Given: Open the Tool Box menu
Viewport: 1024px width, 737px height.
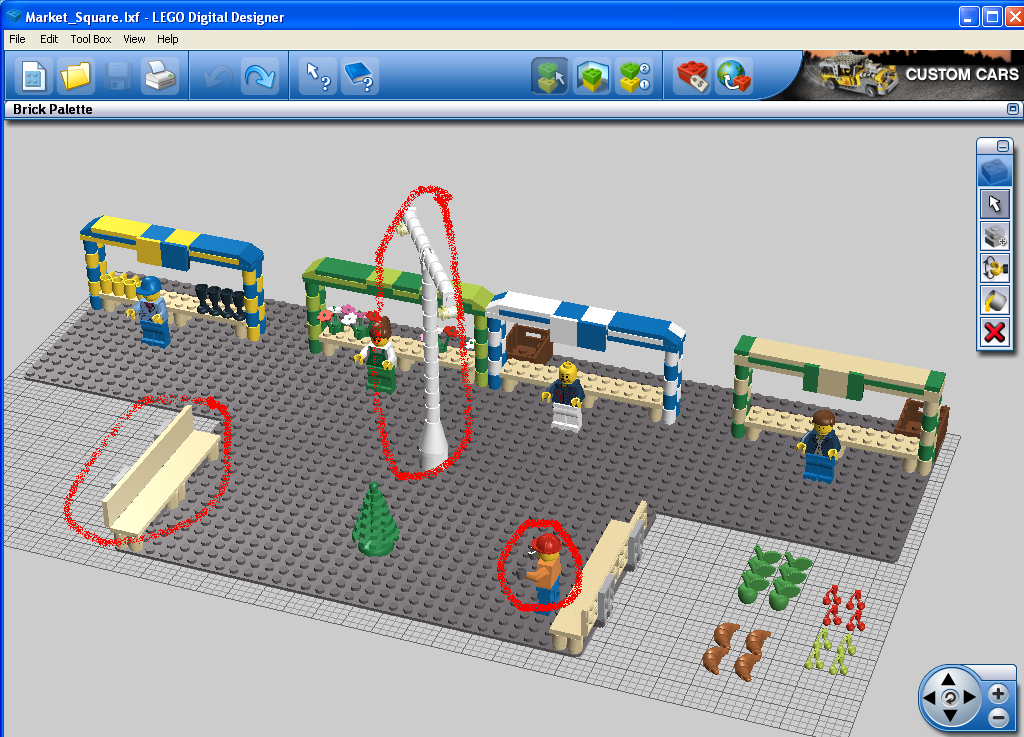Looking at the screenshot, I should coord(91,39).
